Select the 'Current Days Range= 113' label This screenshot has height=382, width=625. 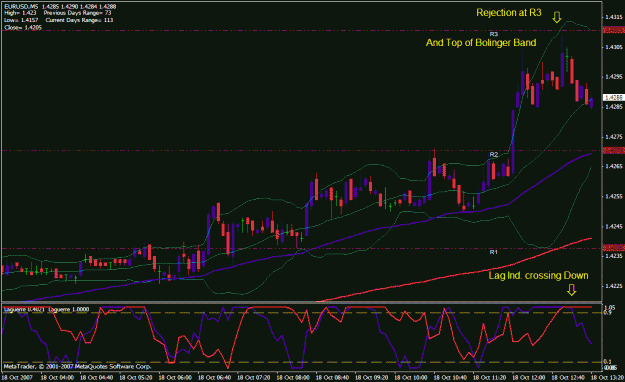(79, 20)
